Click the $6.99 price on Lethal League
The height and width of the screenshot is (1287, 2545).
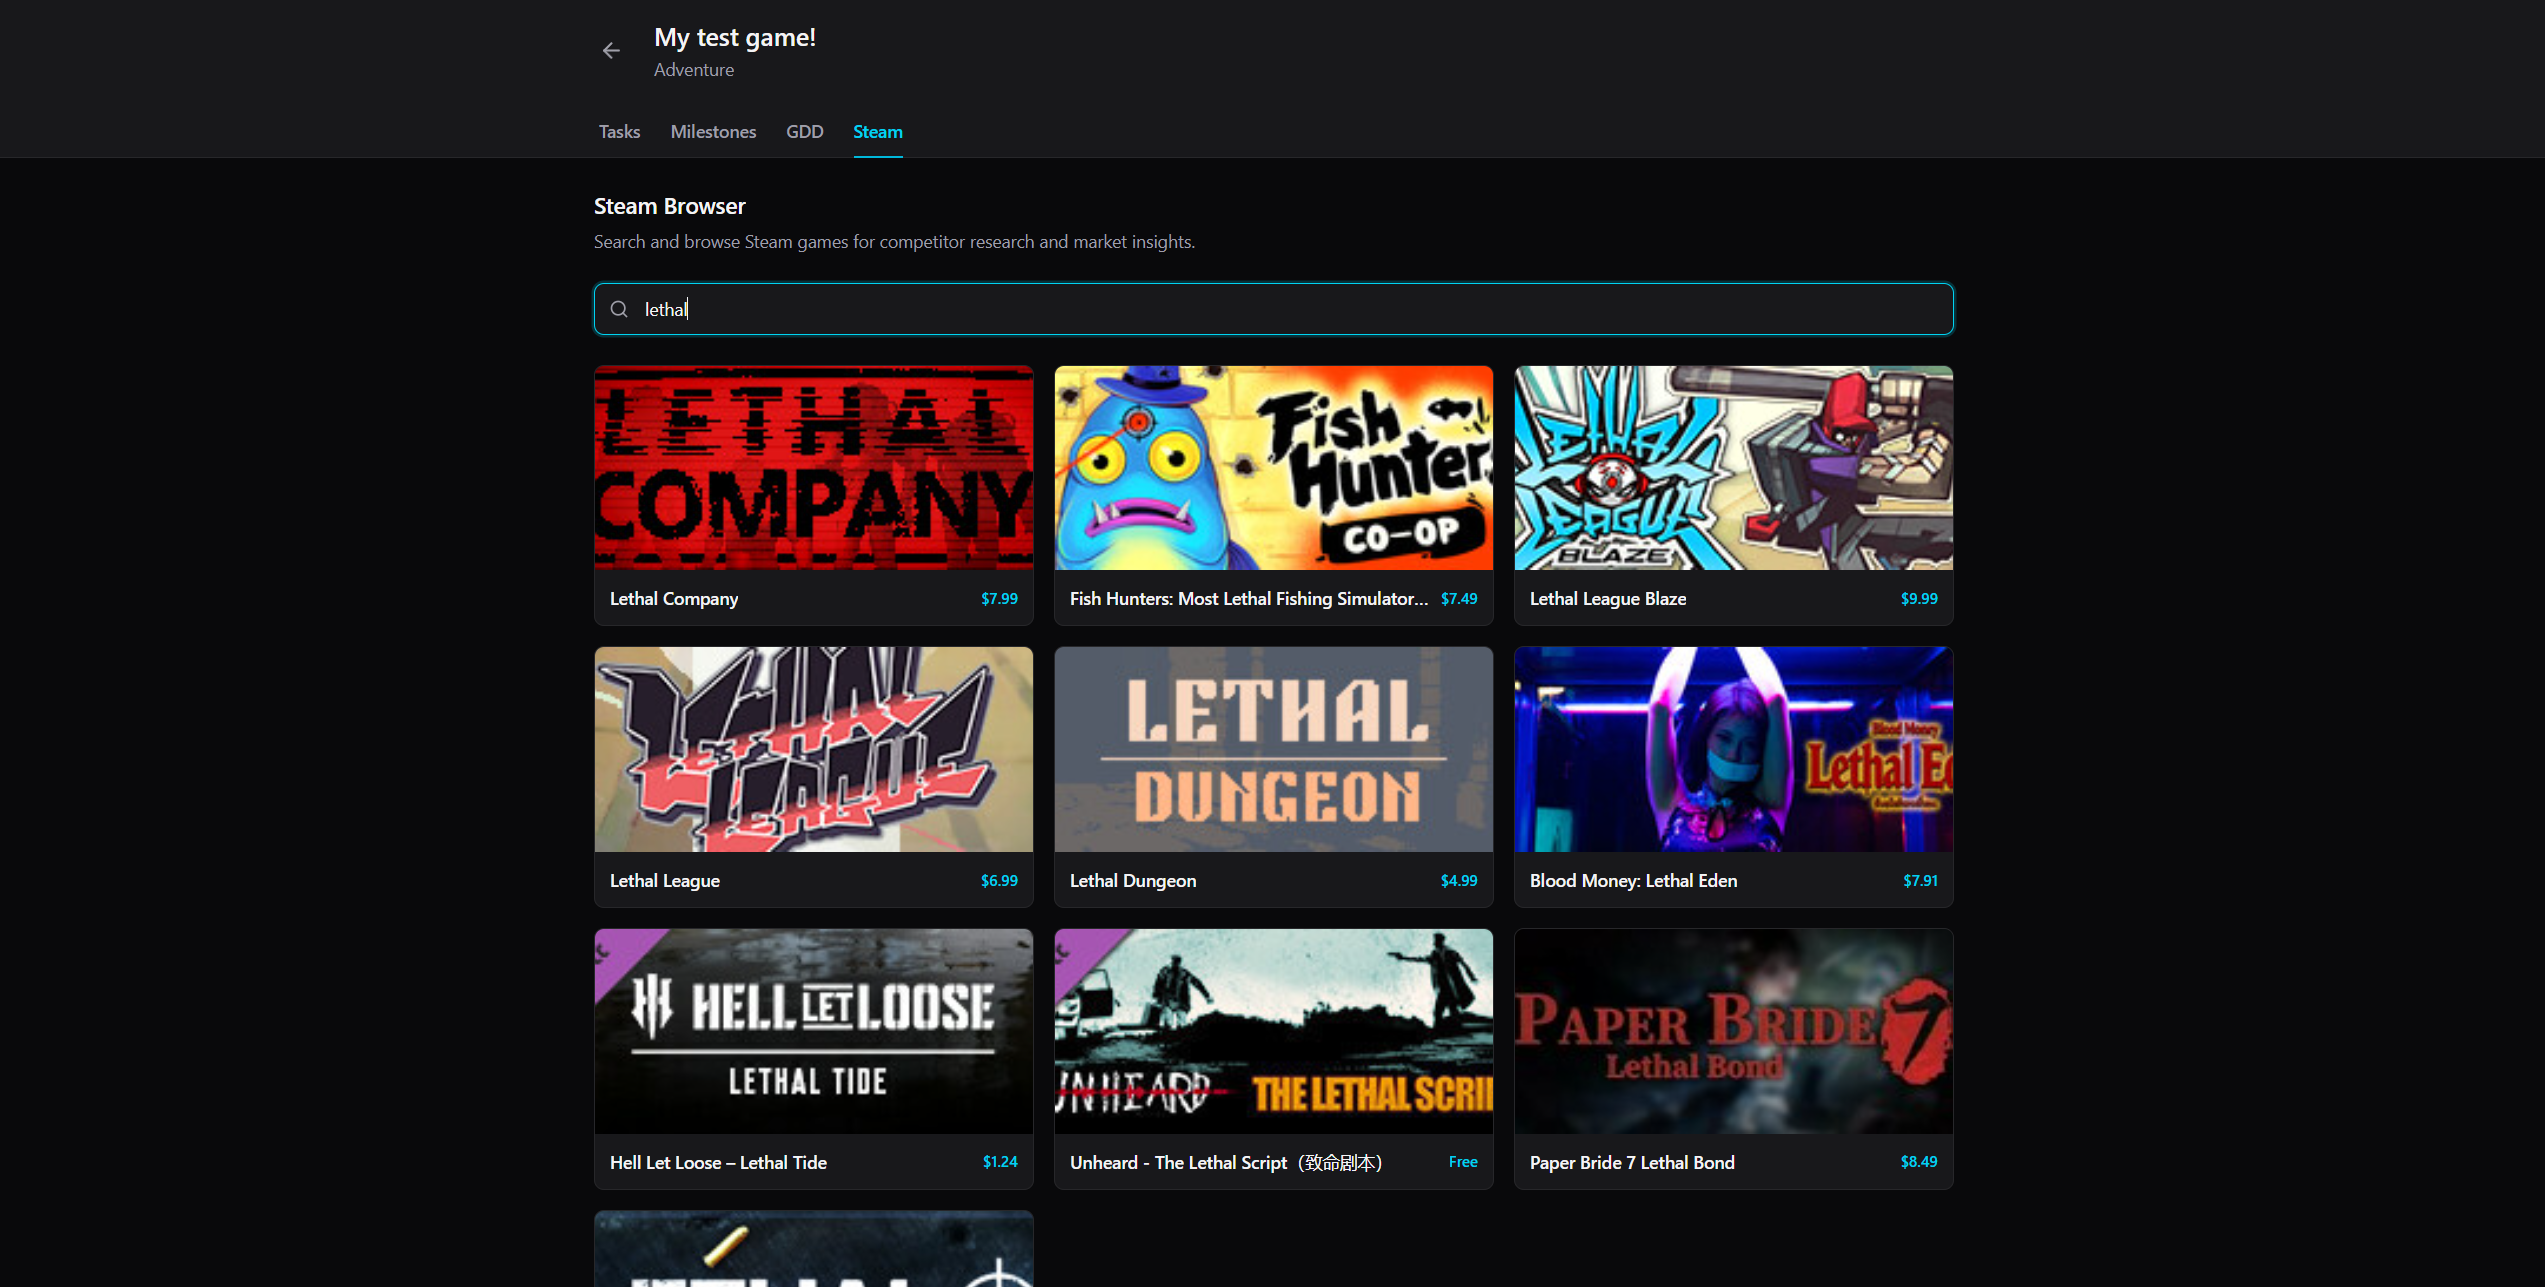click(999, 881)
